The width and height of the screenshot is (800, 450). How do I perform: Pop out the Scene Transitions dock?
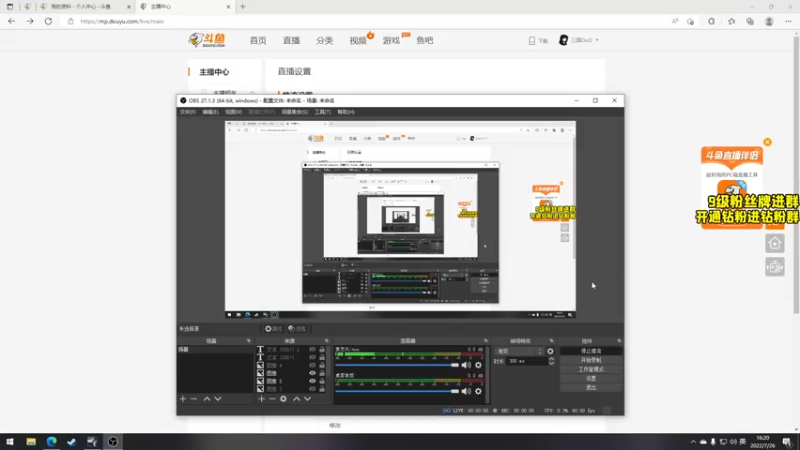pyautogui.click(x=551, y=341)
